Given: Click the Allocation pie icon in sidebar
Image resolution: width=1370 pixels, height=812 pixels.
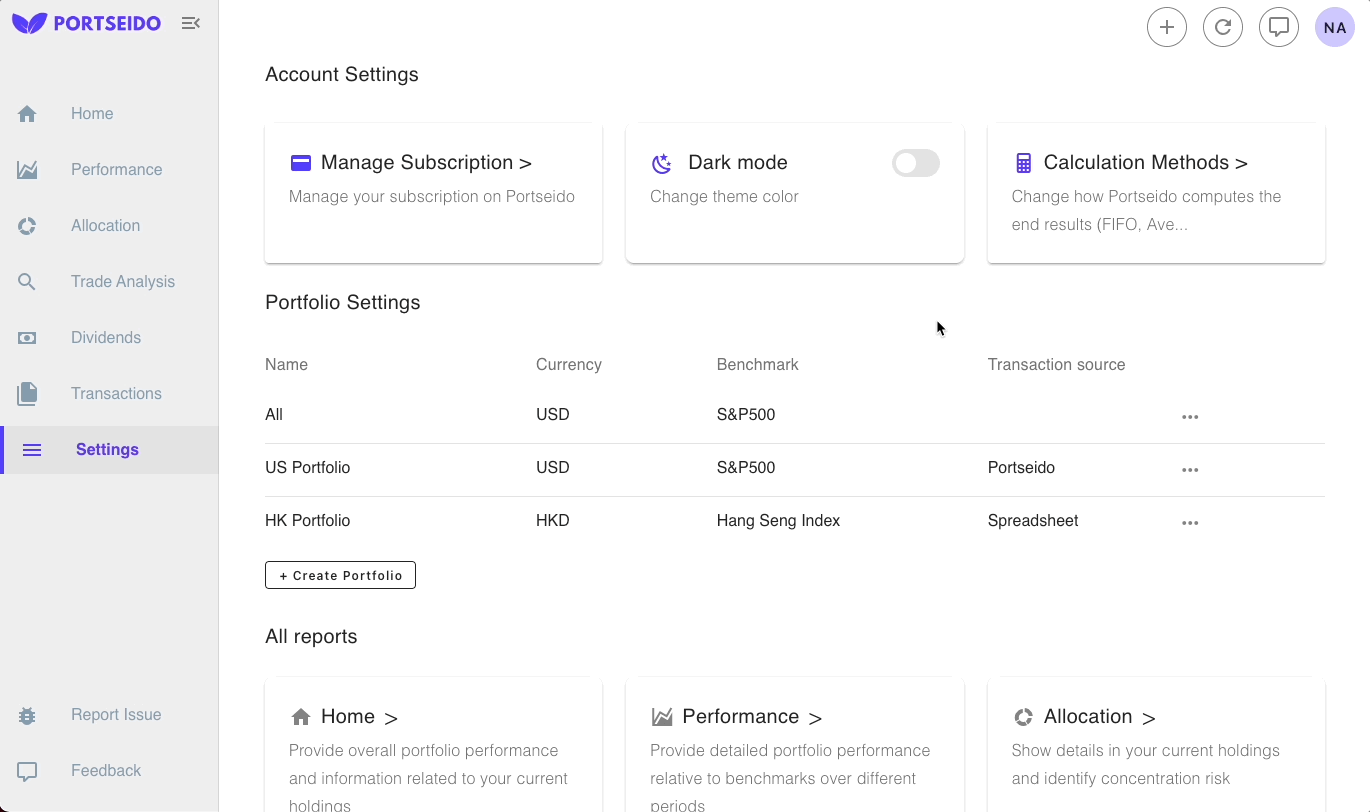Looking at the screenshot, I should (27, 225).
